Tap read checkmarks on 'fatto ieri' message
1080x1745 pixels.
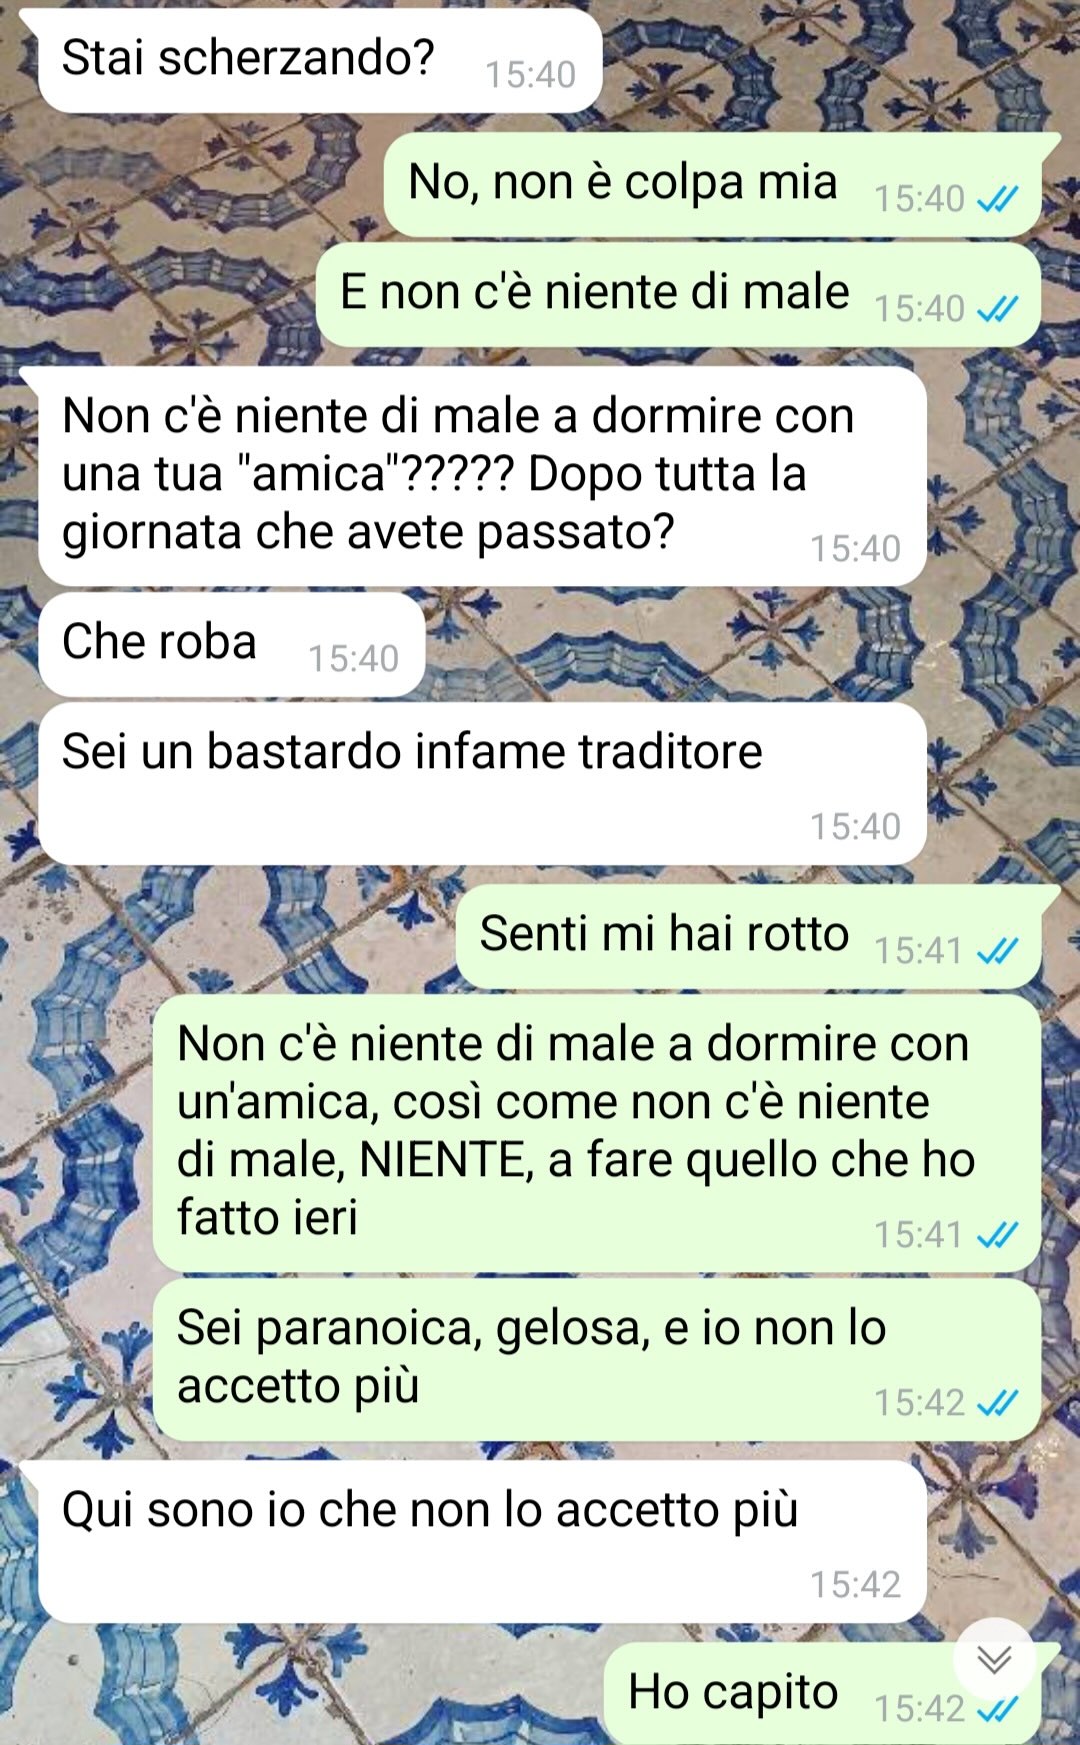click(x=997, y=1235)
